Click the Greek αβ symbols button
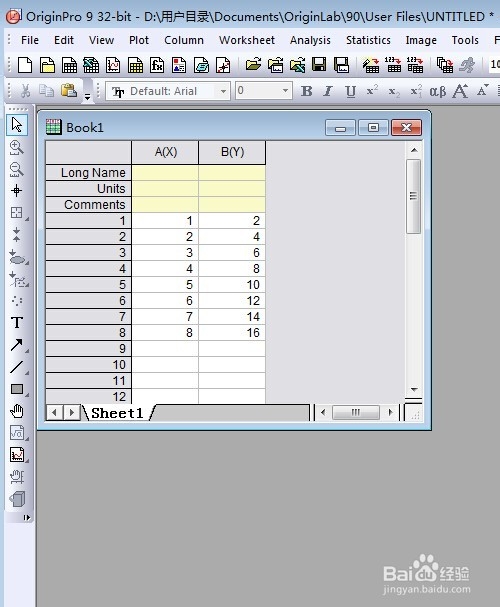This screenshot has height=607, width=500. (x=438, y=91)
